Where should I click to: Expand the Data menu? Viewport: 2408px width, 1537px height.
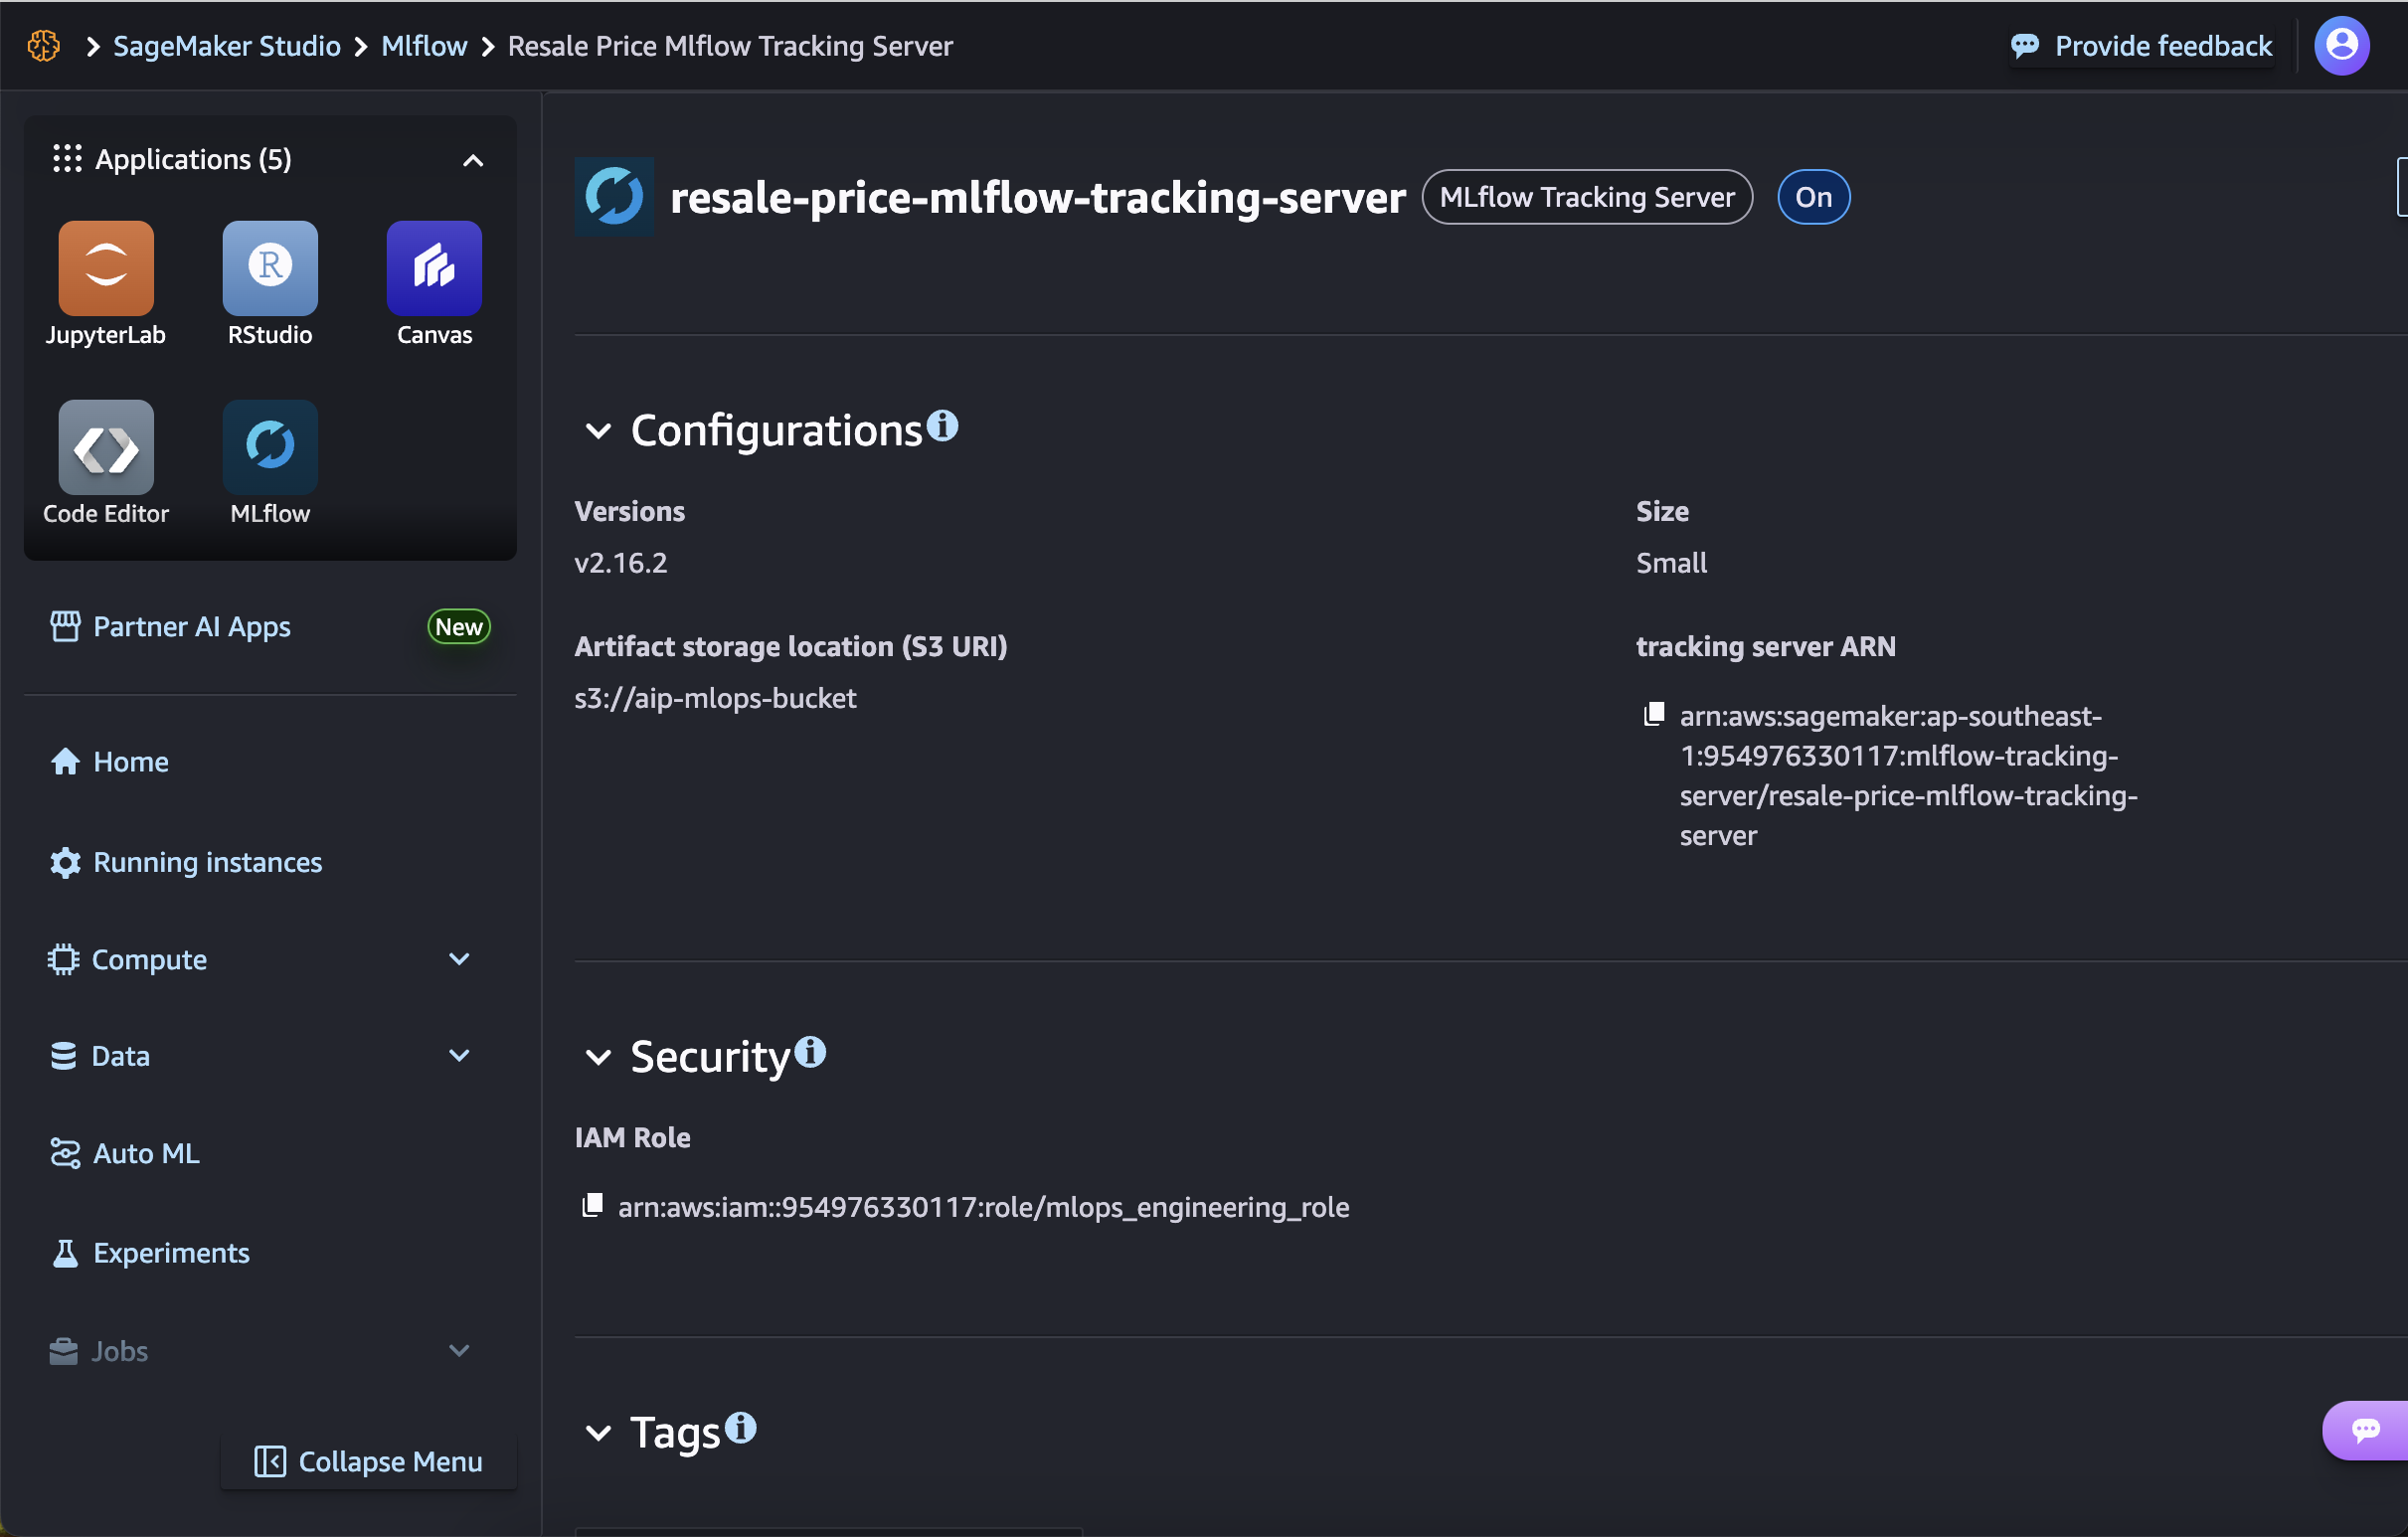tap(459, 1055)
